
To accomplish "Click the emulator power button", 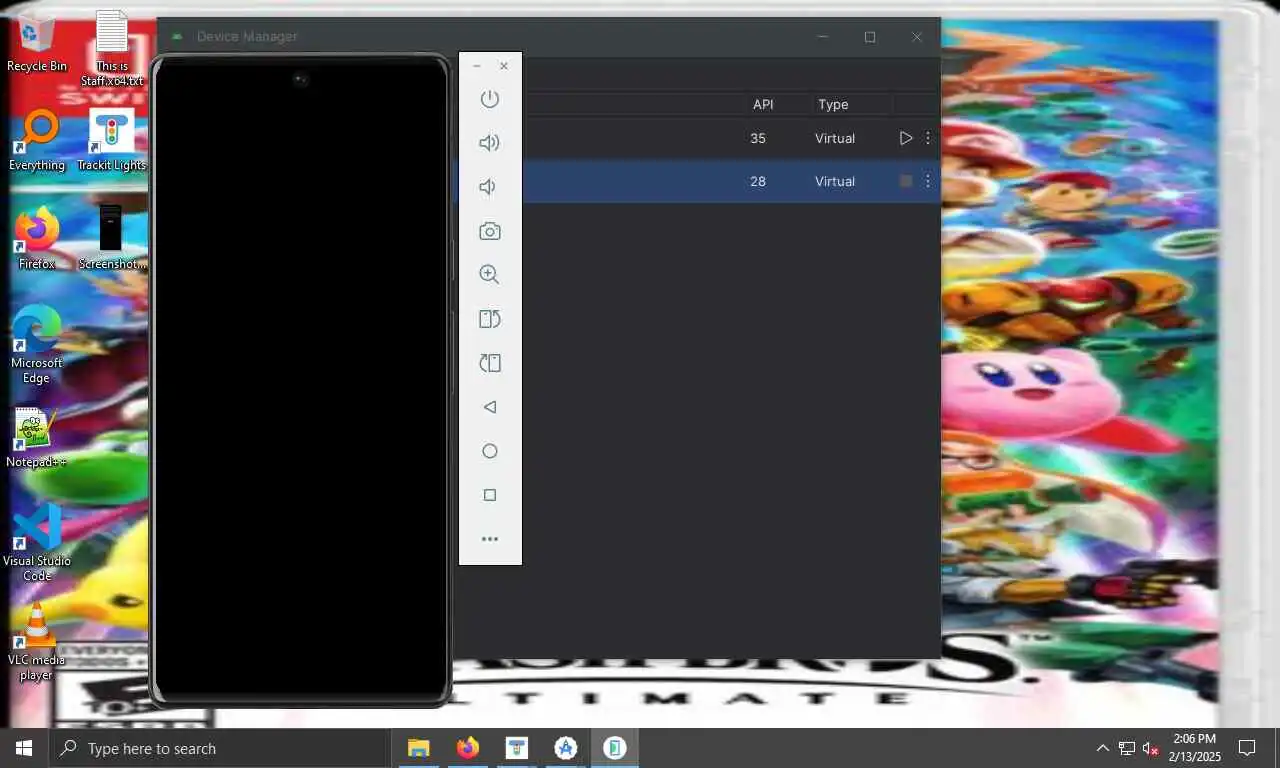I will tap(489, 99).
